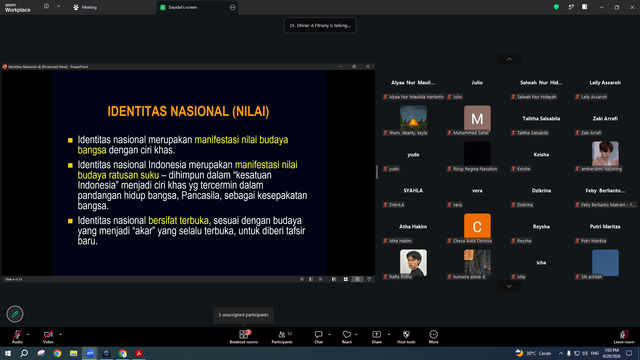Click Putri Maritza participant name
640x360 pixels.
click(x=605, y=227)
